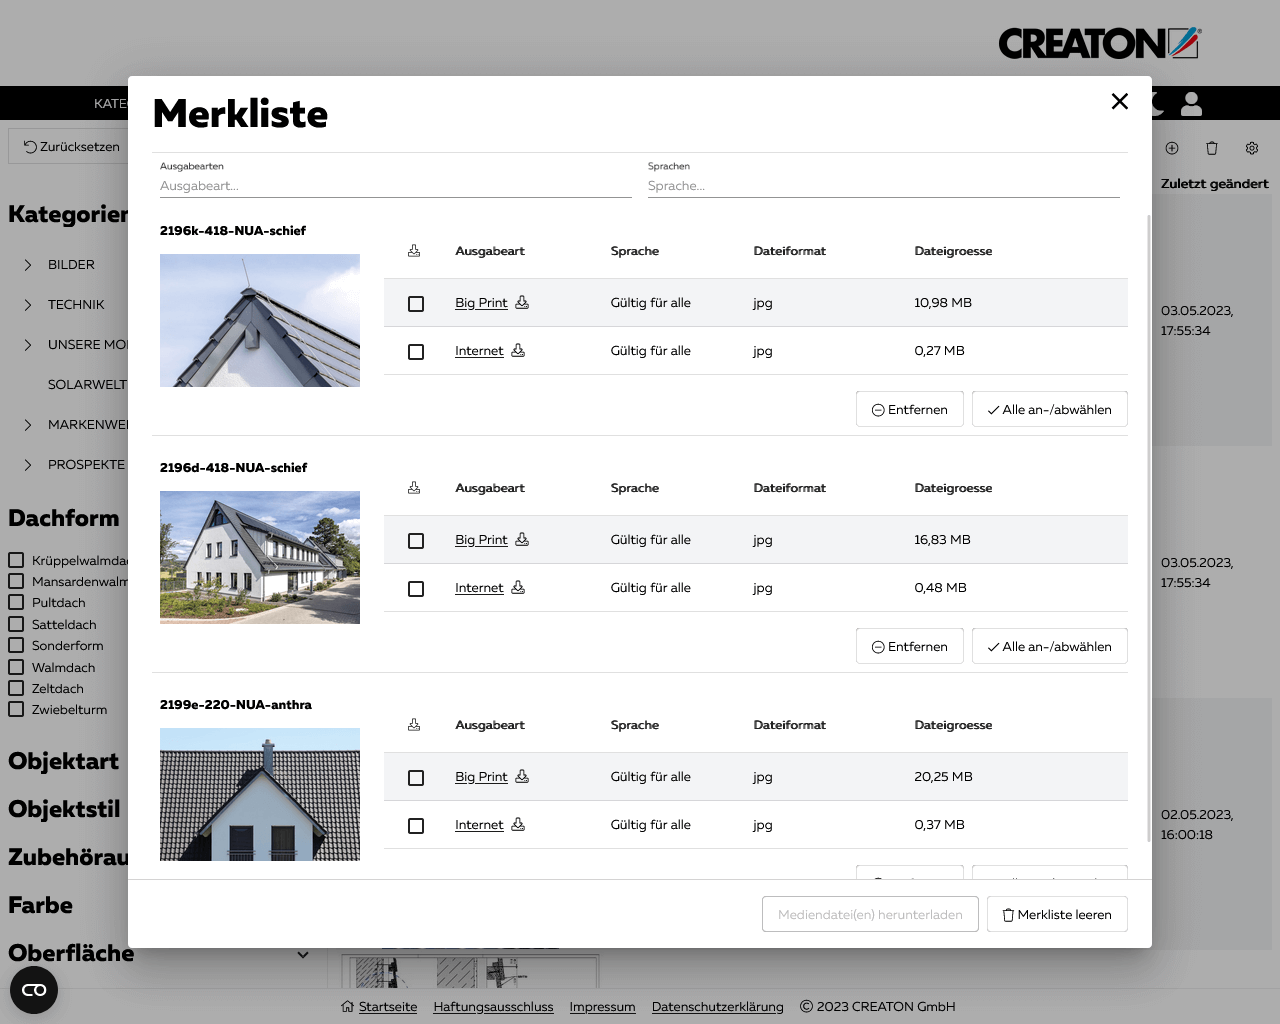
Task: Open Impressum footer link
Action: pyautogui.click(x=602, y=1006)
